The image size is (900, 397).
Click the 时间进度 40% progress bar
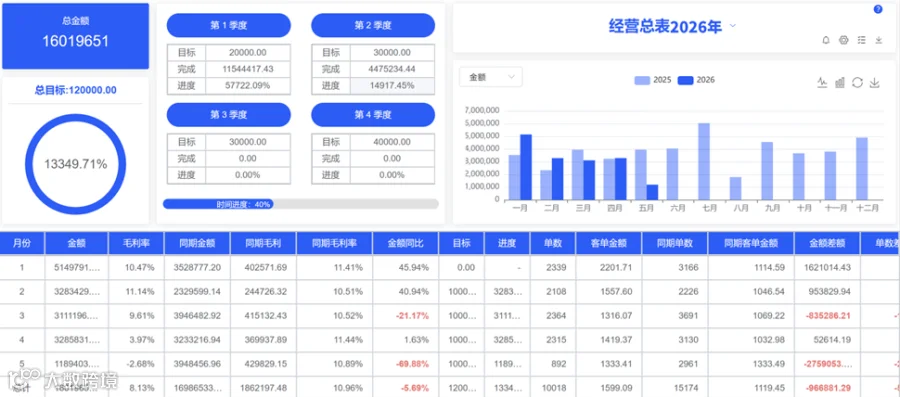coord(301,204)
